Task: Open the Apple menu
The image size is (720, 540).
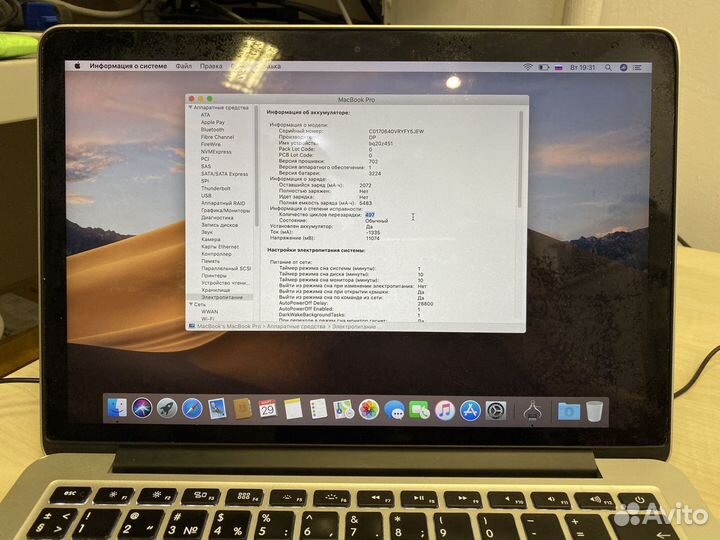Action: 78,66
